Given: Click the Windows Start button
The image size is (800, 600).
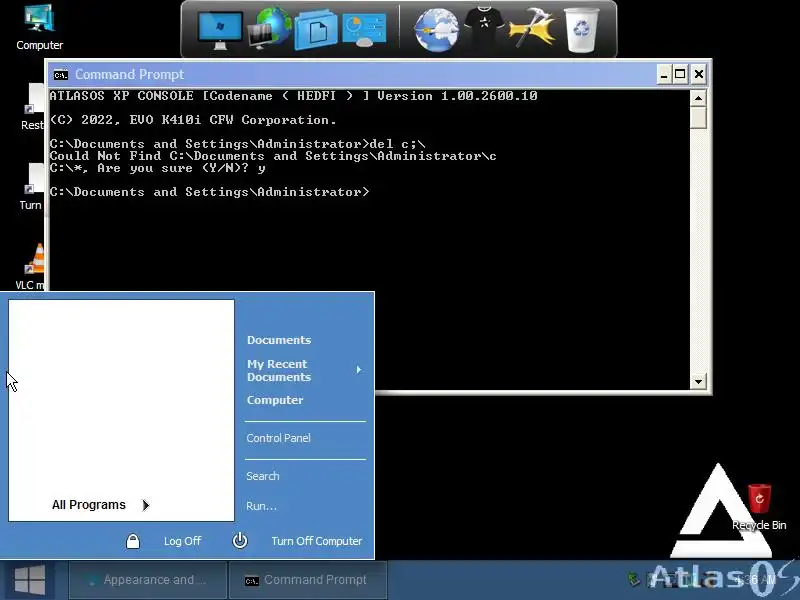Looking at the screenshot, I should pyautogui.click(x=30, y=580).
